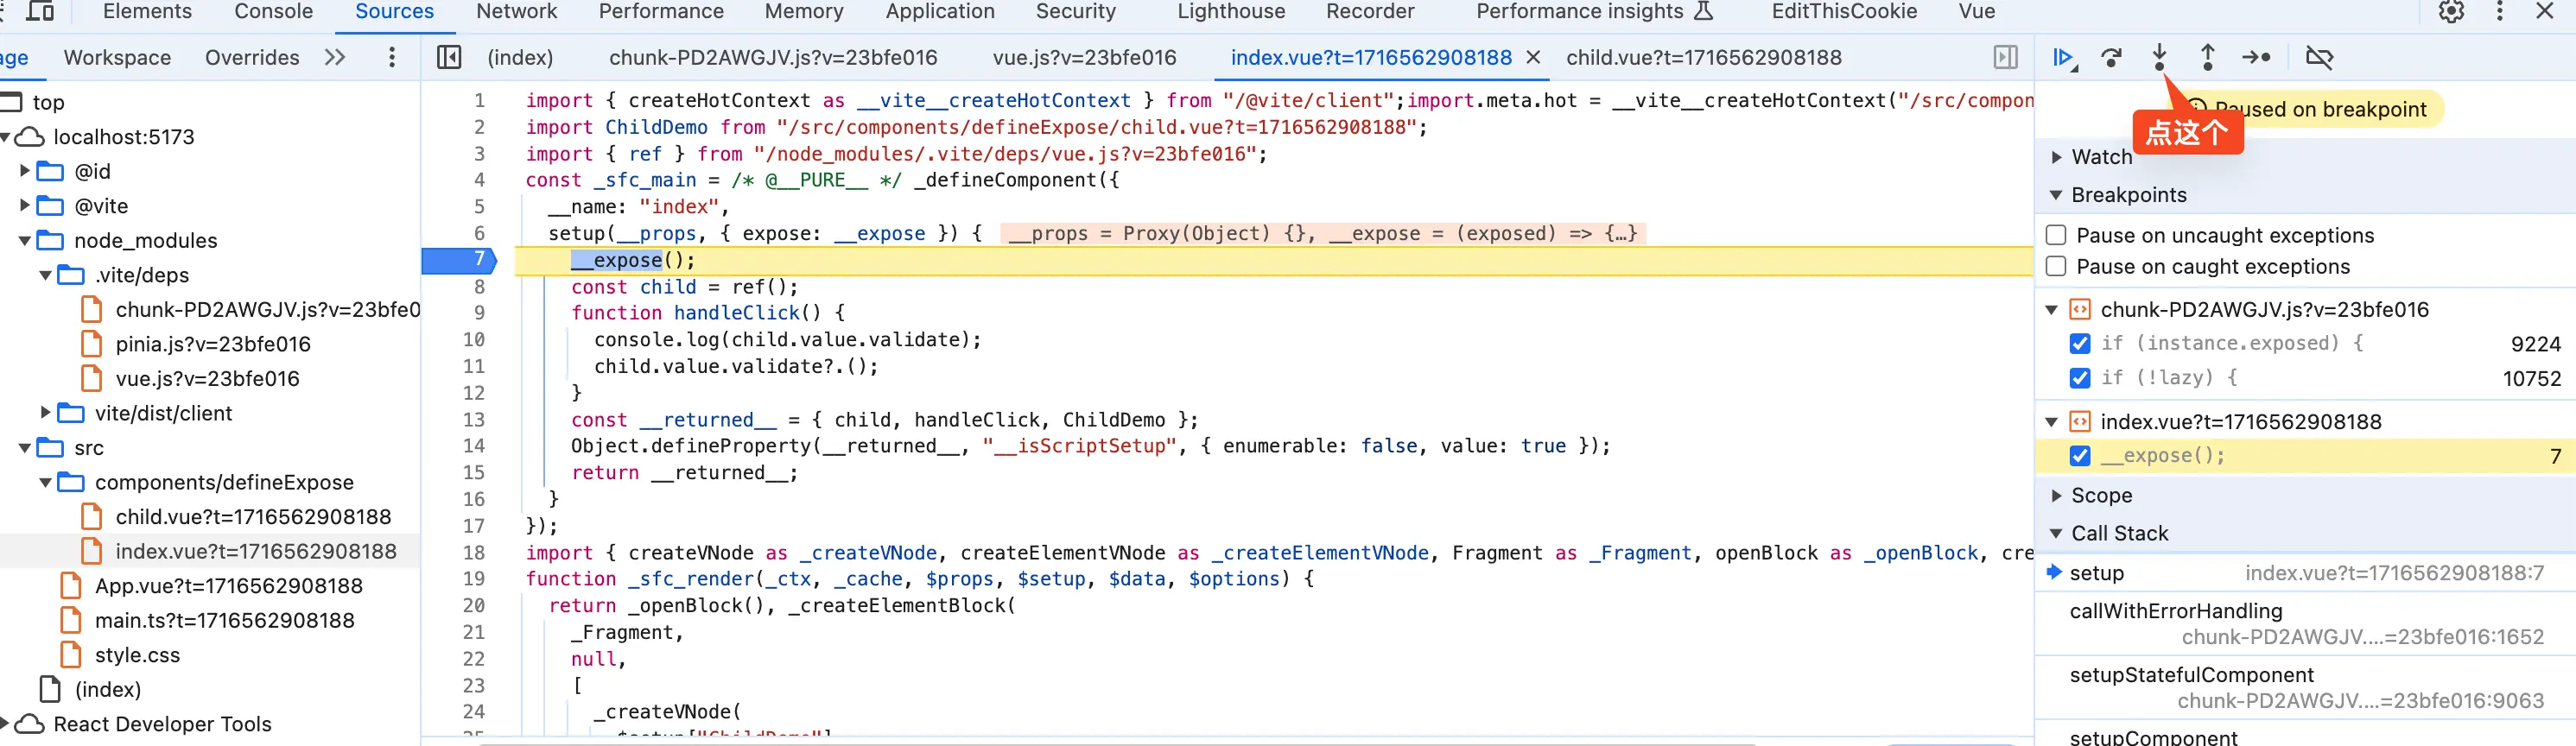Expand the Watch section

click(x=2057, y=157)
